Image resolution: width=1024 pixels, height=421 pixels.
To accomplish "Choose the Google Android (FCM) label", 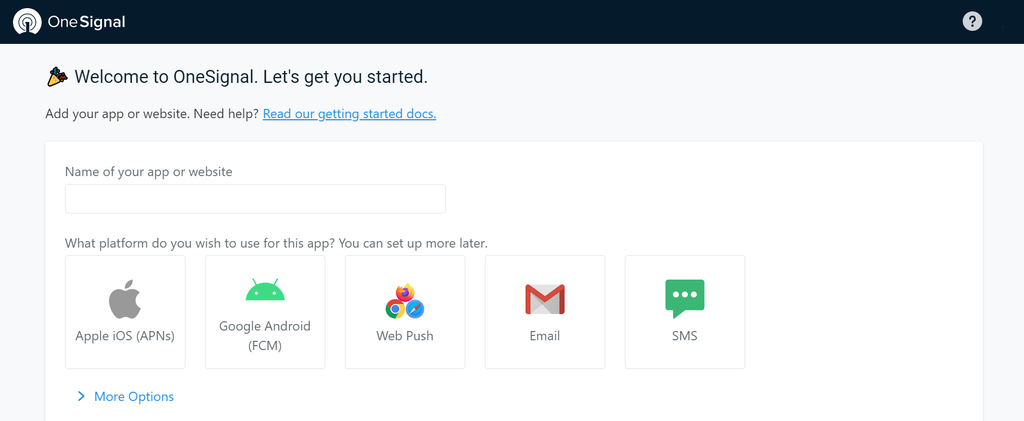I will click(x=265, y=336).
